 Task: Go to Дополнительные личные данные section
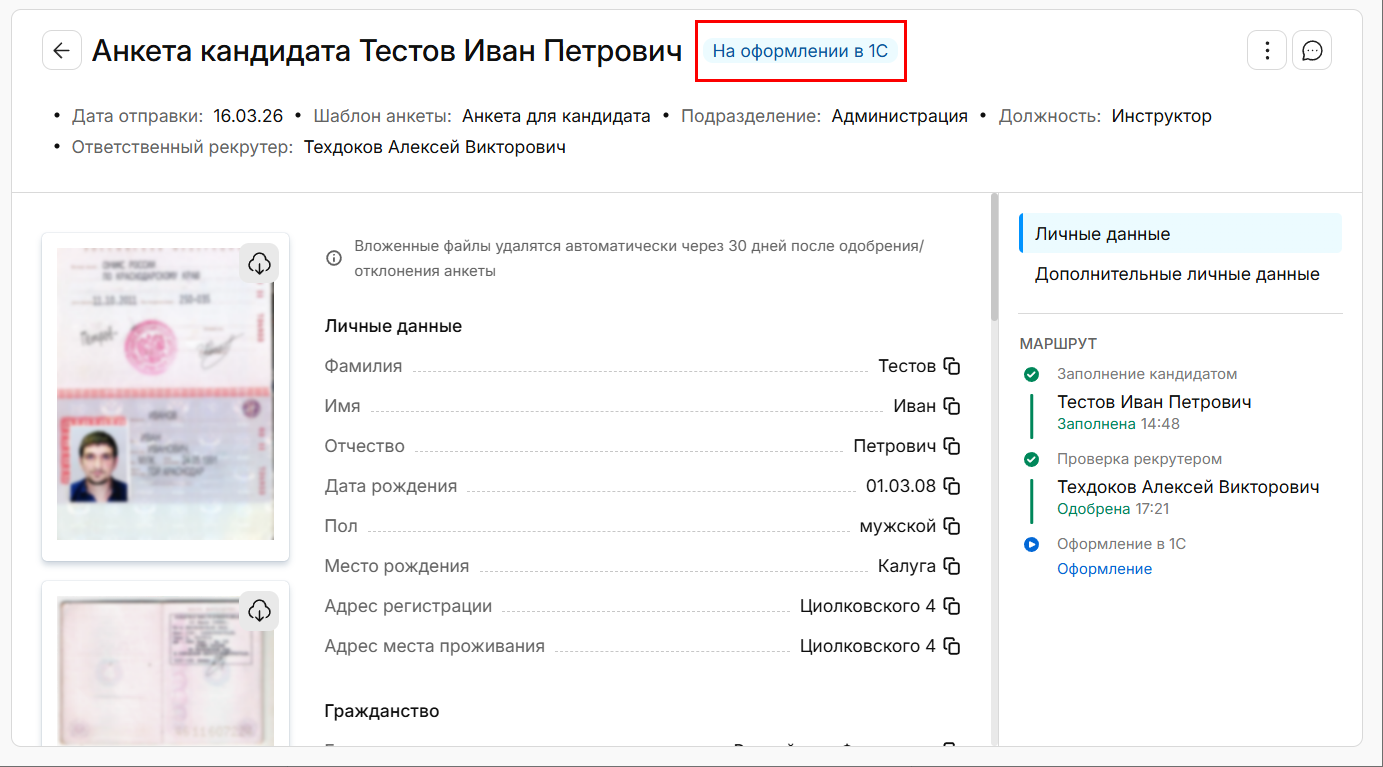pos(1177,274)
